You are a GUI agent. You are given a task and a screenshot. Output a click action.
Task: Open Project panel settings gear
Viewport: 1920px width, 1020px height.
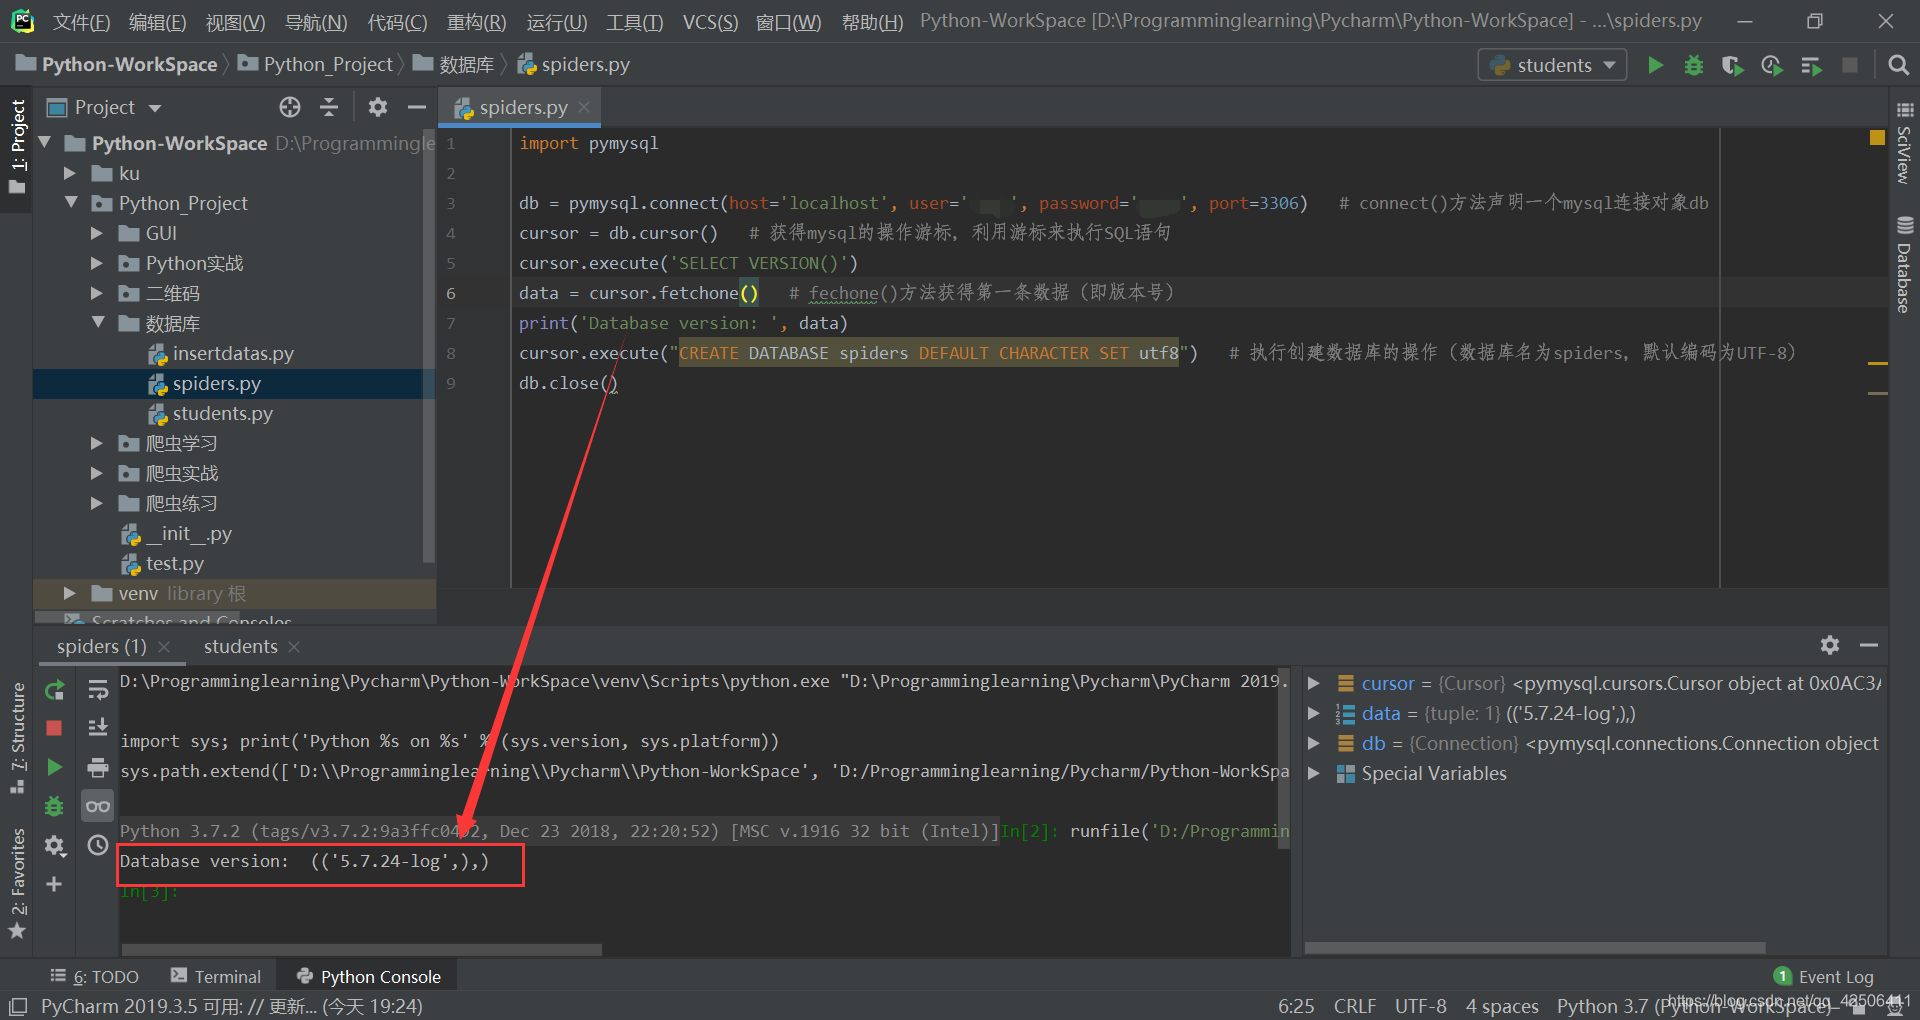378,107
